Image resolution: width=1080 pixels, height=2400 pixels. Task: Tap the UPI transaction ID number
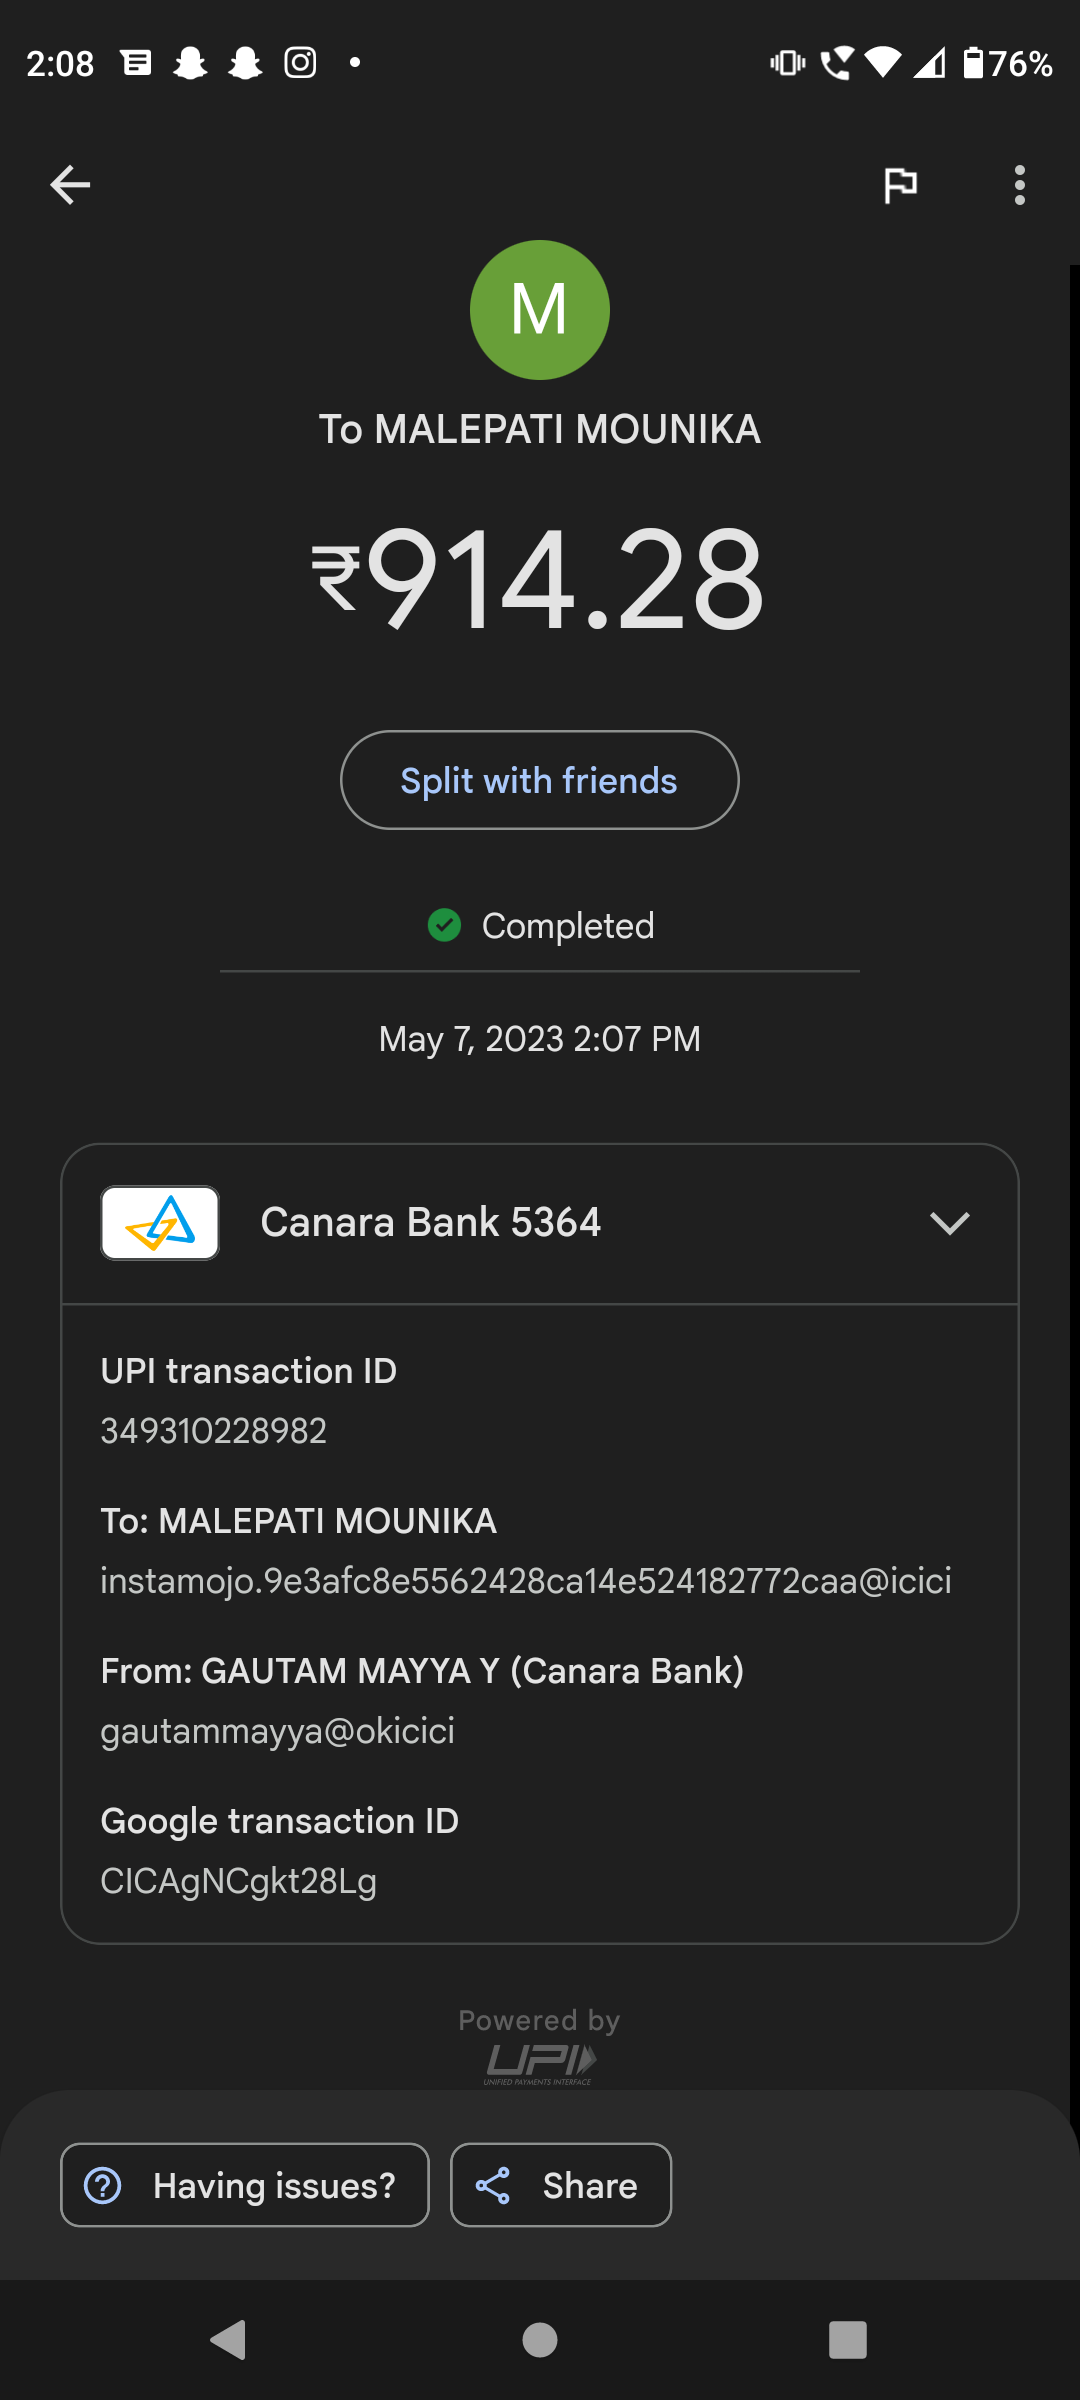coord(214,1431)
